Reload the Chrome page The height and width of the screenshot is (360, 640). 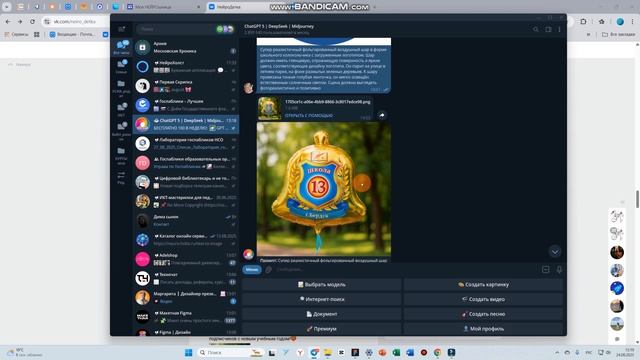[32, 21]
